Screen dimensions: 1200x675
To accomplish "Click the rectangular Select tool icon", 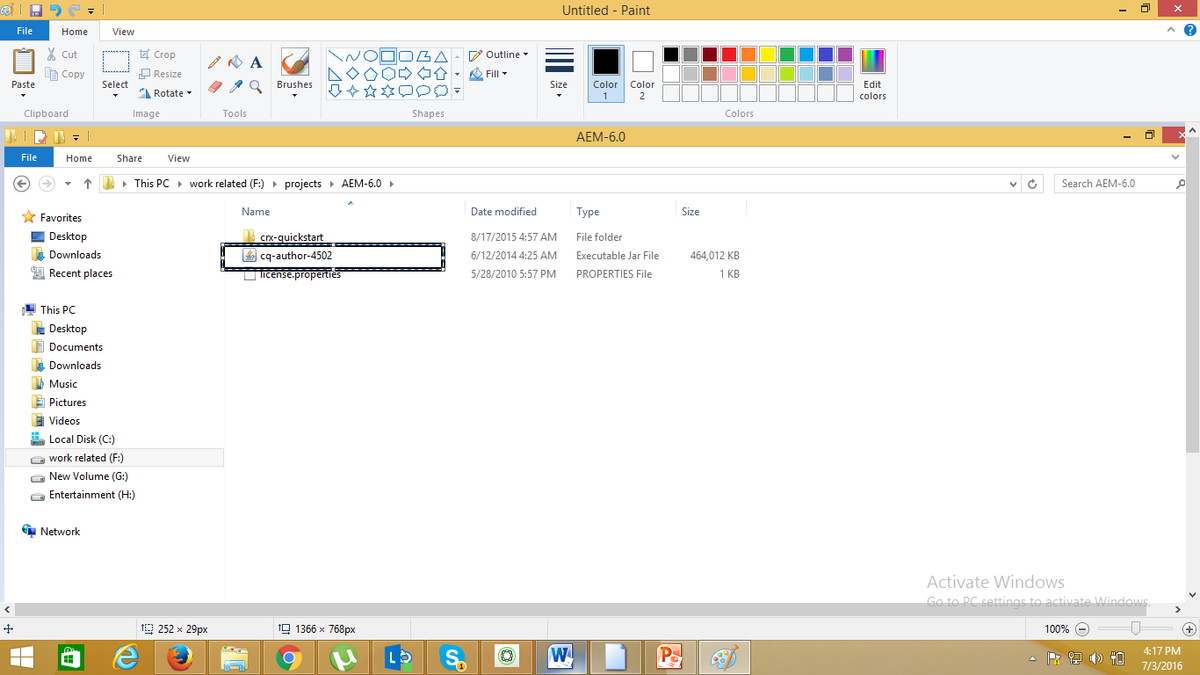I will click(x=115, y=62).
